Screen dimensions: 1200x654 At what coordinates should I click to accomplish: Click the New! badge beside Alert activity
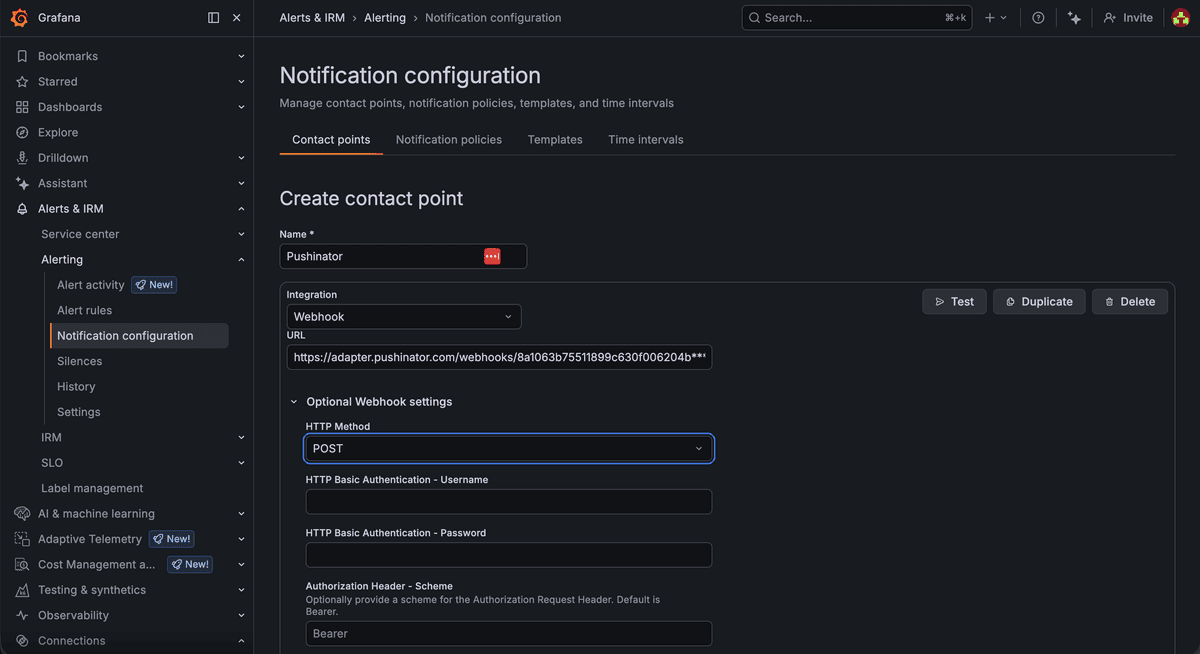[154, 285]
